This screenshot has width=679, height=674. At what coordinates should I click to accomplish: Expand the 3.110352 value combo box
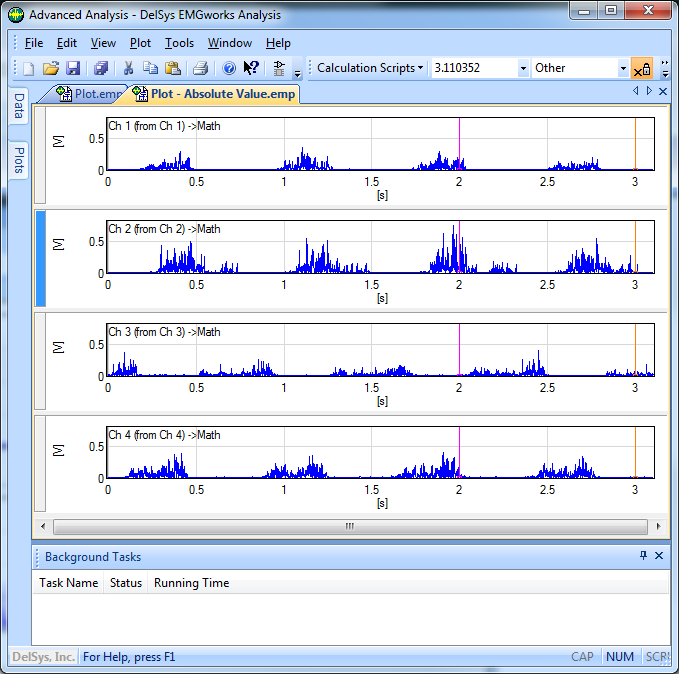tap(523, 69)
